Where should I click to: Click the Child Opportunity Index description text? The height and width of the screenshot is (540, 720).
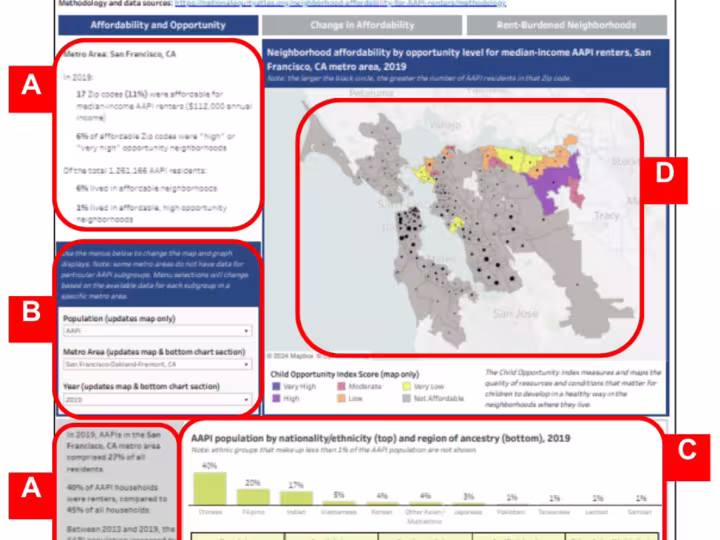tap(573, 388)
